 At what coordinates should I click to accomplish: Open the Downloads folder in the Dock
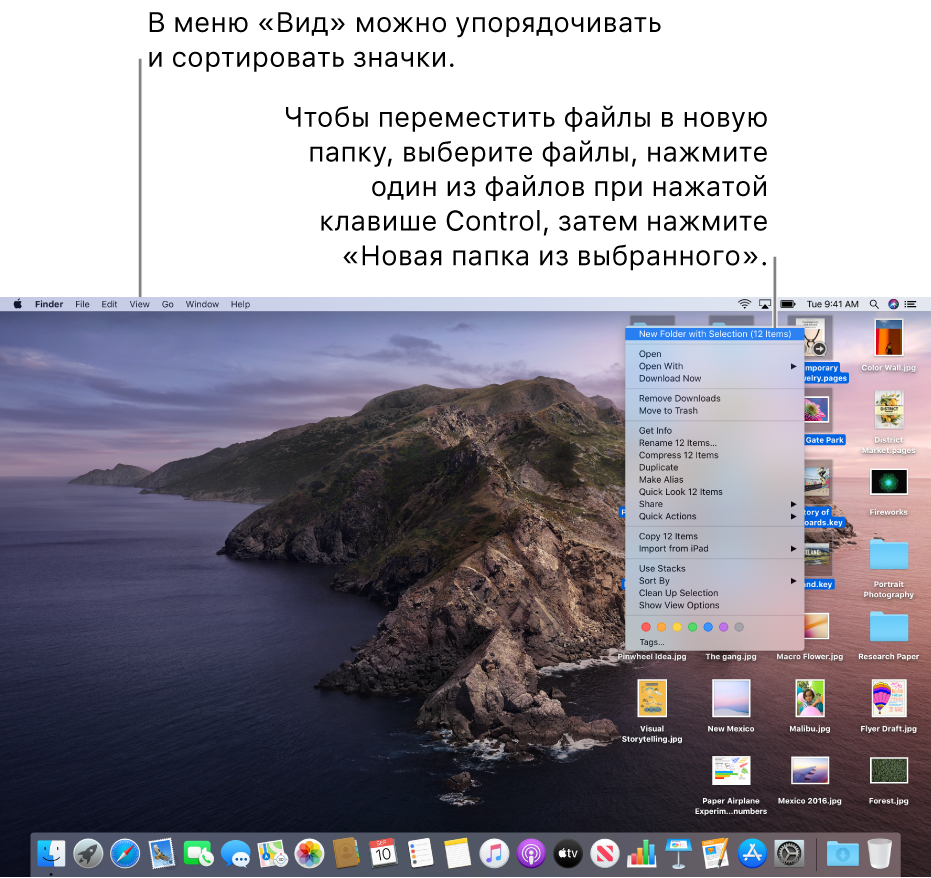pyautogui.click(x=843, y=854)
